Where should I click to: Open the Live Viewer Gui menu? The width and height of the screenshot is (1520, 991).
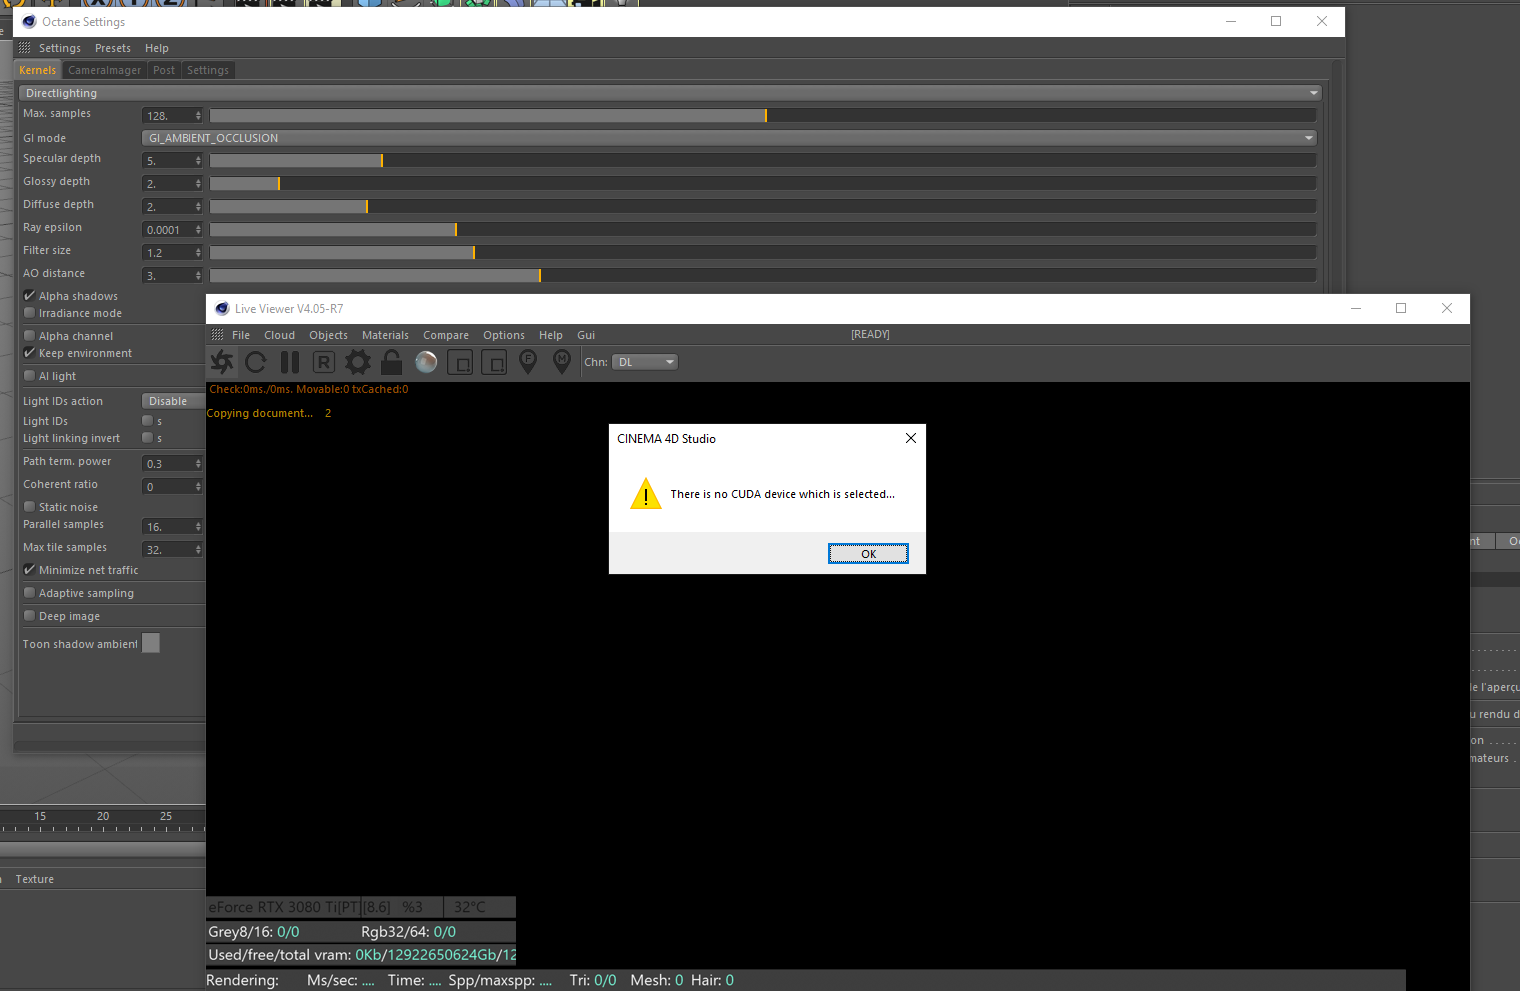tap(586, 335)
